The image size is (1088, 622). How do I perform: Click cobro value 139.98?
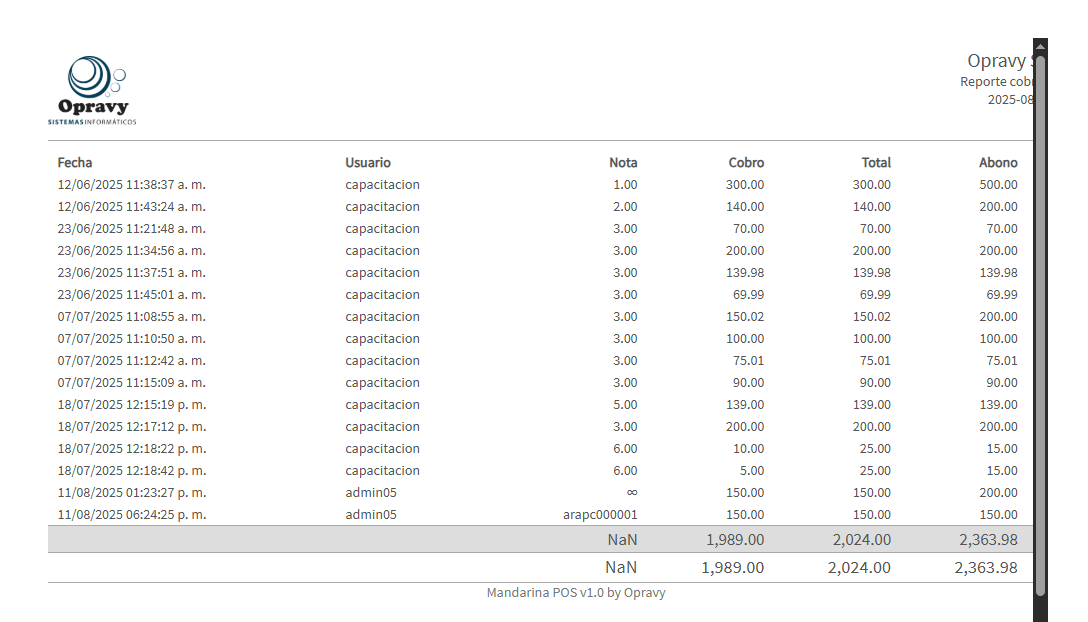point(745,273)
